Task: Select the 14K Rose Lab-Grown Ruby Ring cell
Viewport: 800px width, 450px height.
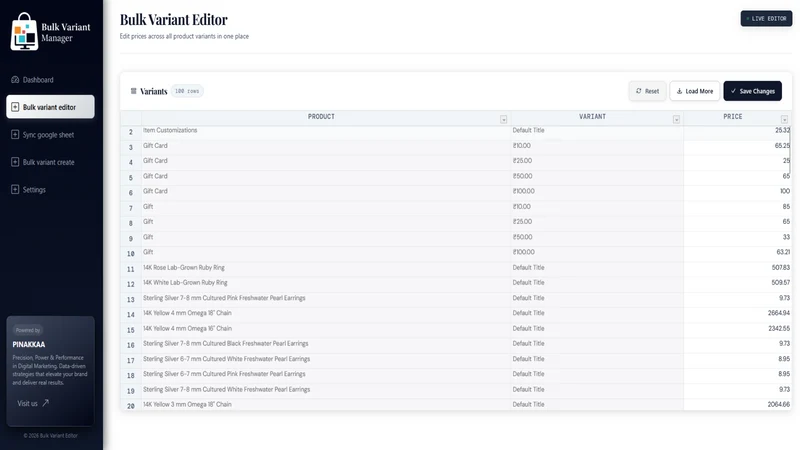Action: click(x=326, y=268)
